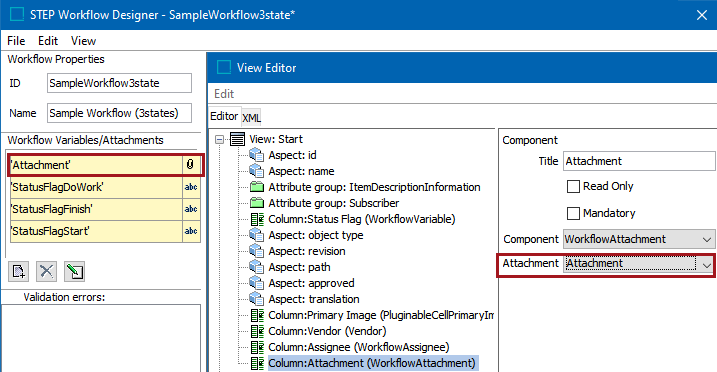Select Aspect: translation tree item
The height and width of the screenshot is (372, 717).
point(314,299)
